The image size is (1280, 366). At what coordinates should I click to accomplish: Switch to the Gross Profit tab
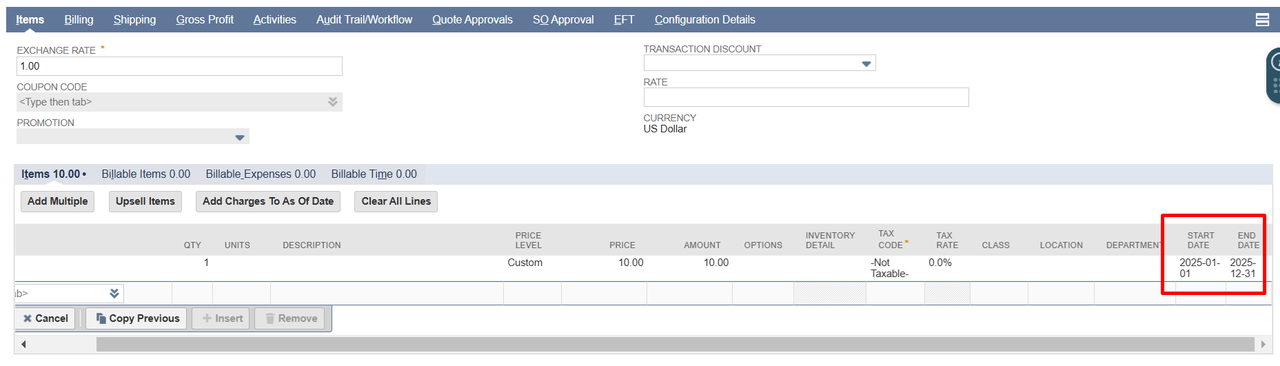coord(205,19)
